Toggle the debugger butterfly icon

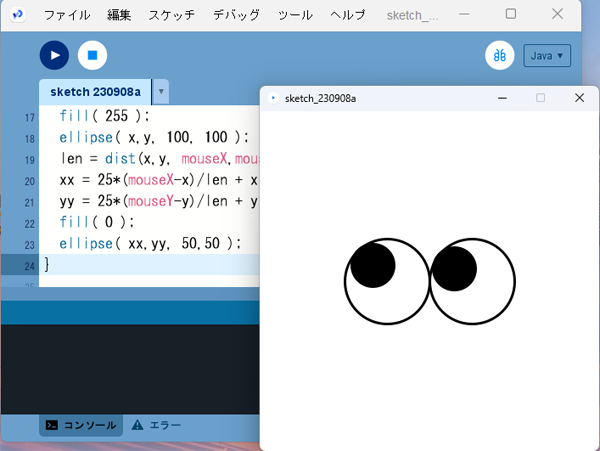(499, 55)
